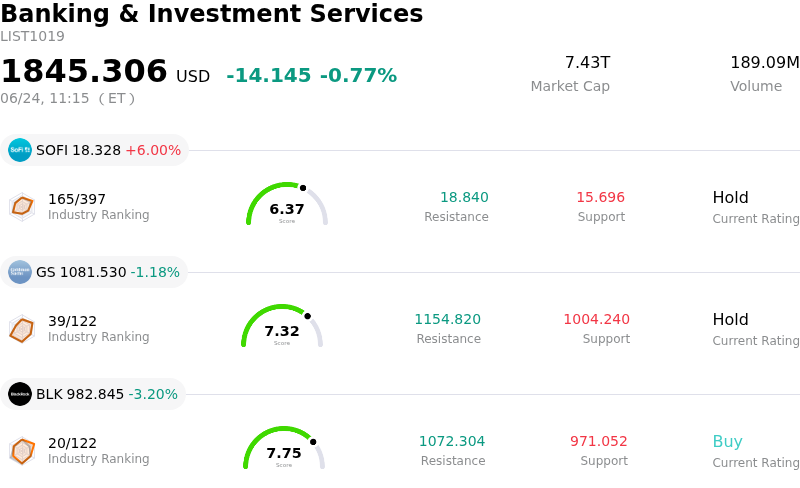
Task: Select GS support value 1004.240
Action: pos(596,319)
